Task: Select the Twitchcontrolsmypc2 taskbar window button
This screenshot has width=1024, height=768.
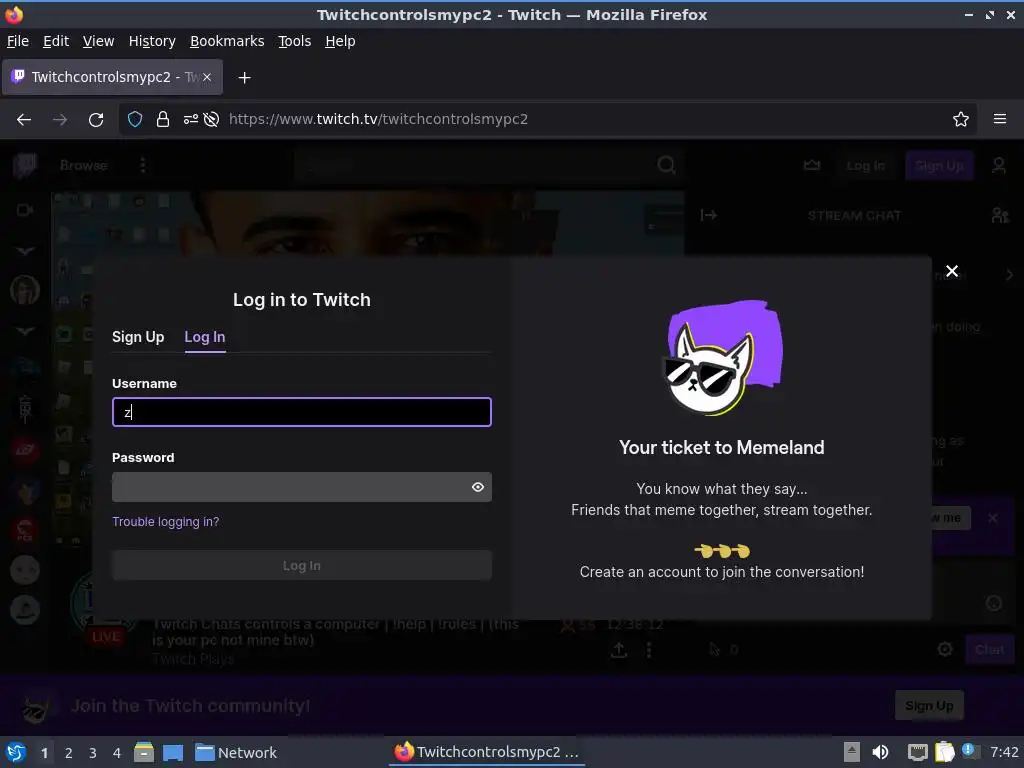Action: [487, 752]
